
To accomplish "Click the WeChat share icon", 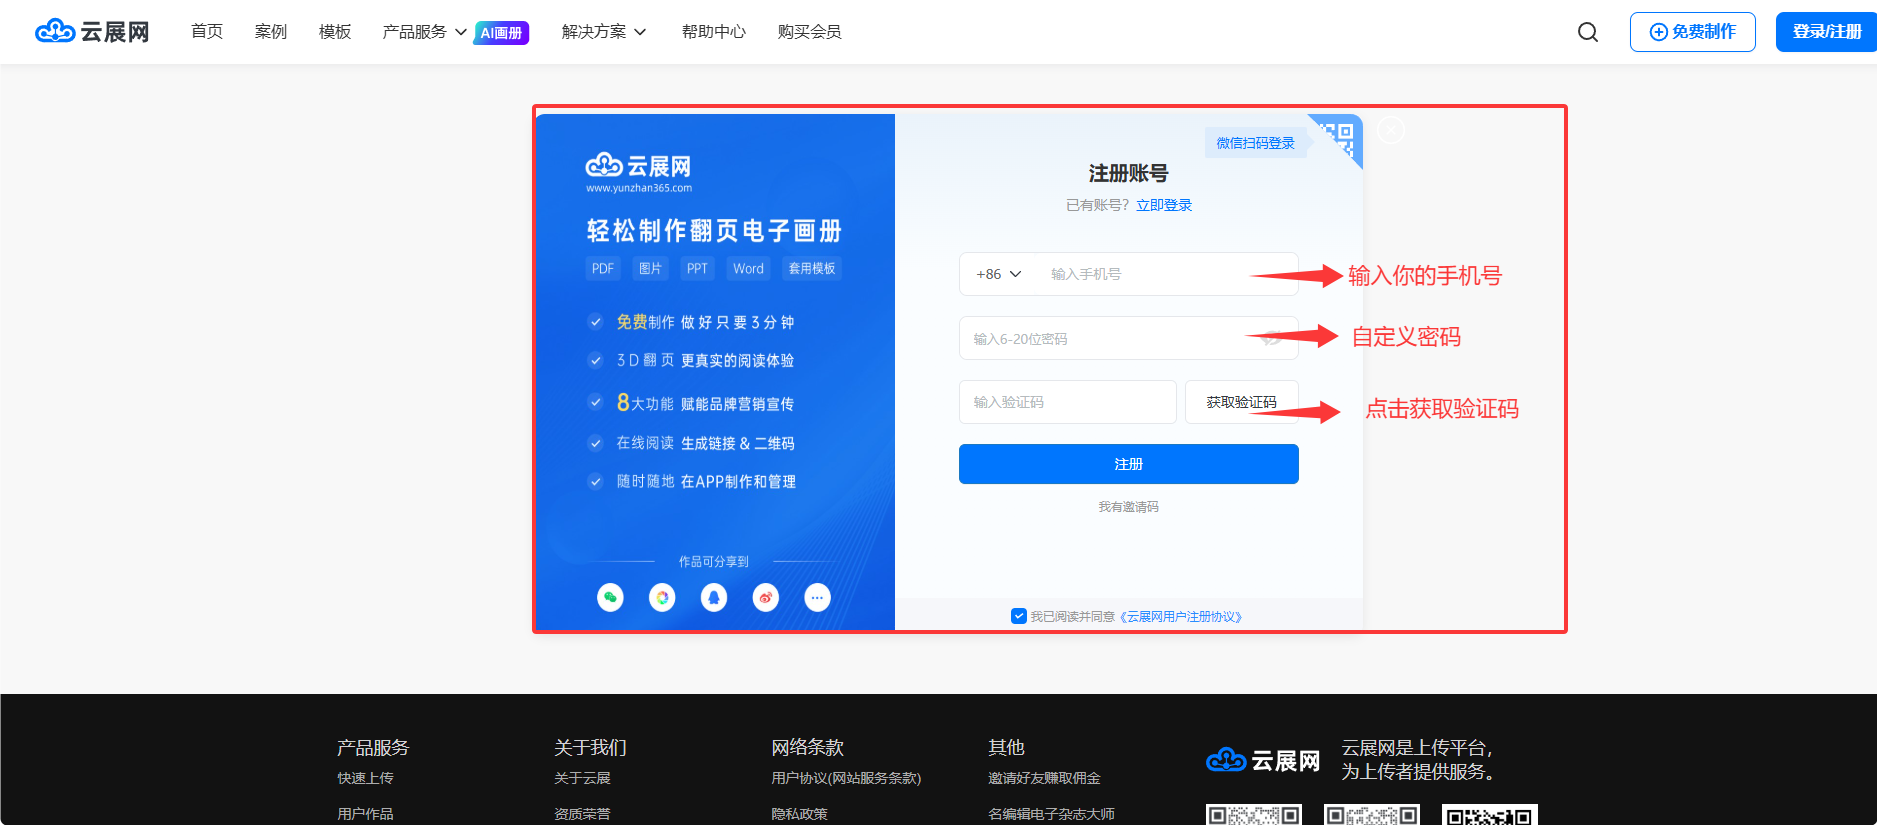I will 610,598.
